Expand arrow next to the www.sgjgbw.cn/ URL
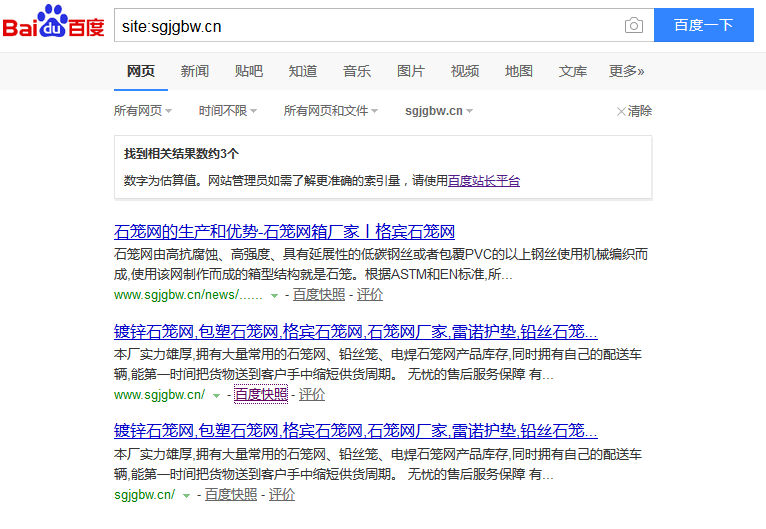Viewport: 766px width, 529px height. (x=216, y=396)
